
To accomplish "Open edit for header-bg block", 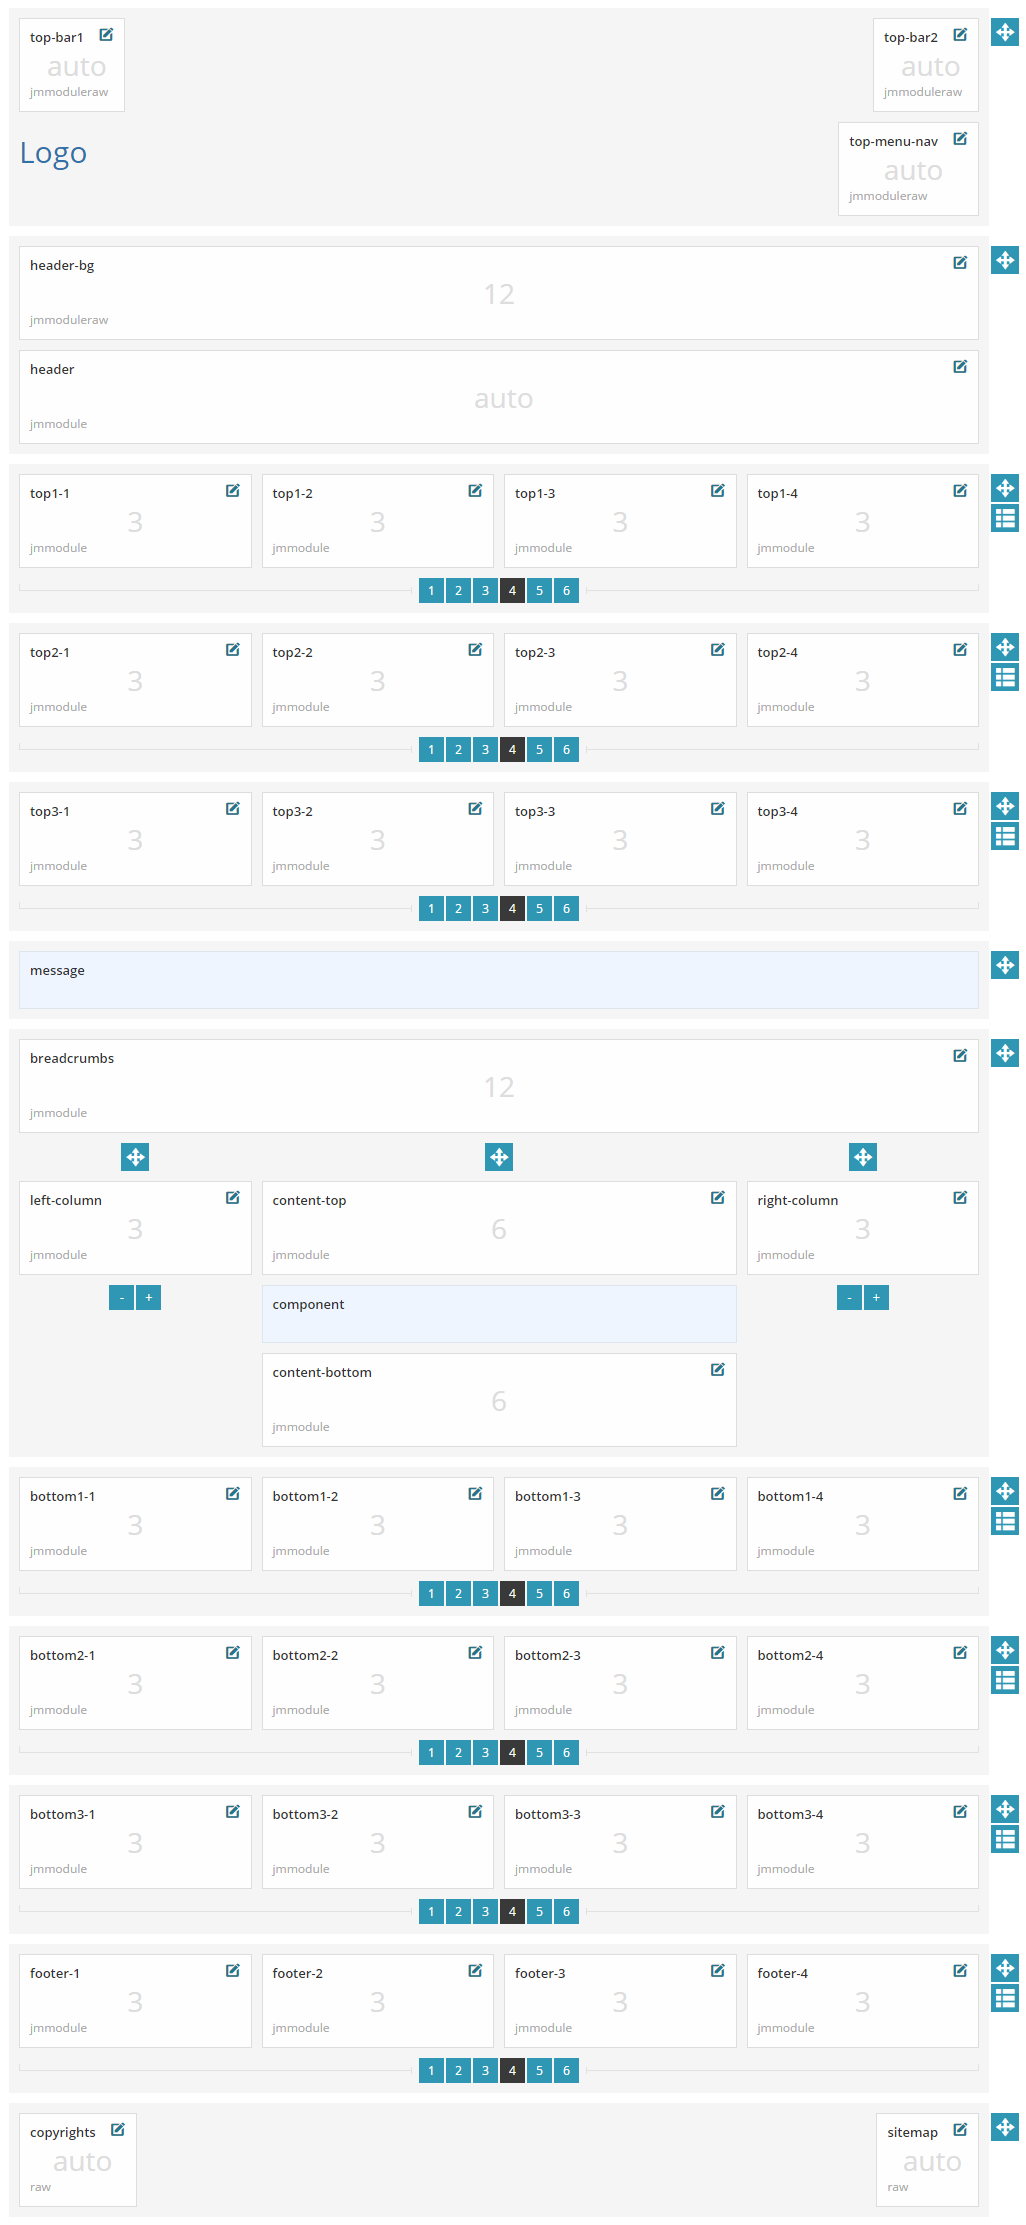I will (x=960, y=263).
